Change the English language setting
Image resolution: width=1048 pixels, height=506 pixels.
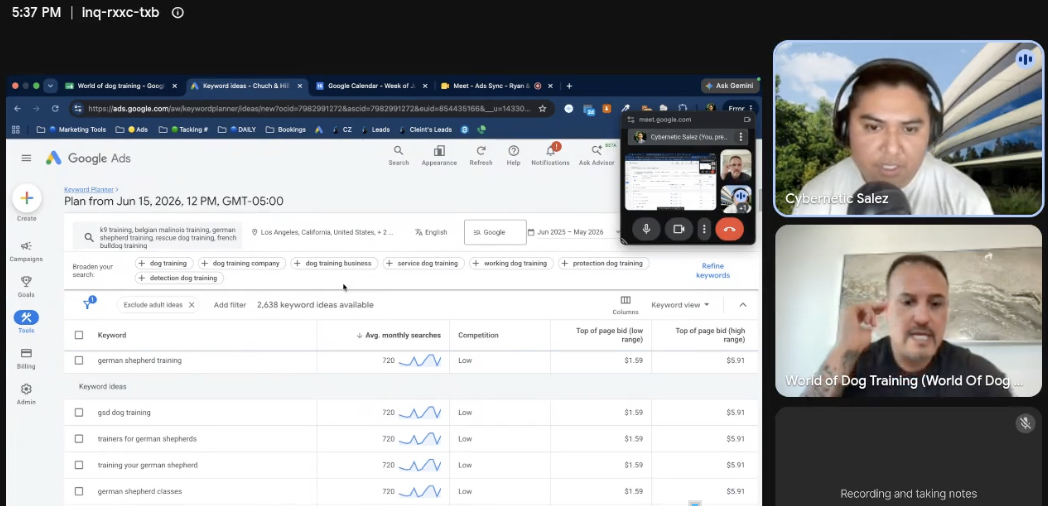click(431, 232)
